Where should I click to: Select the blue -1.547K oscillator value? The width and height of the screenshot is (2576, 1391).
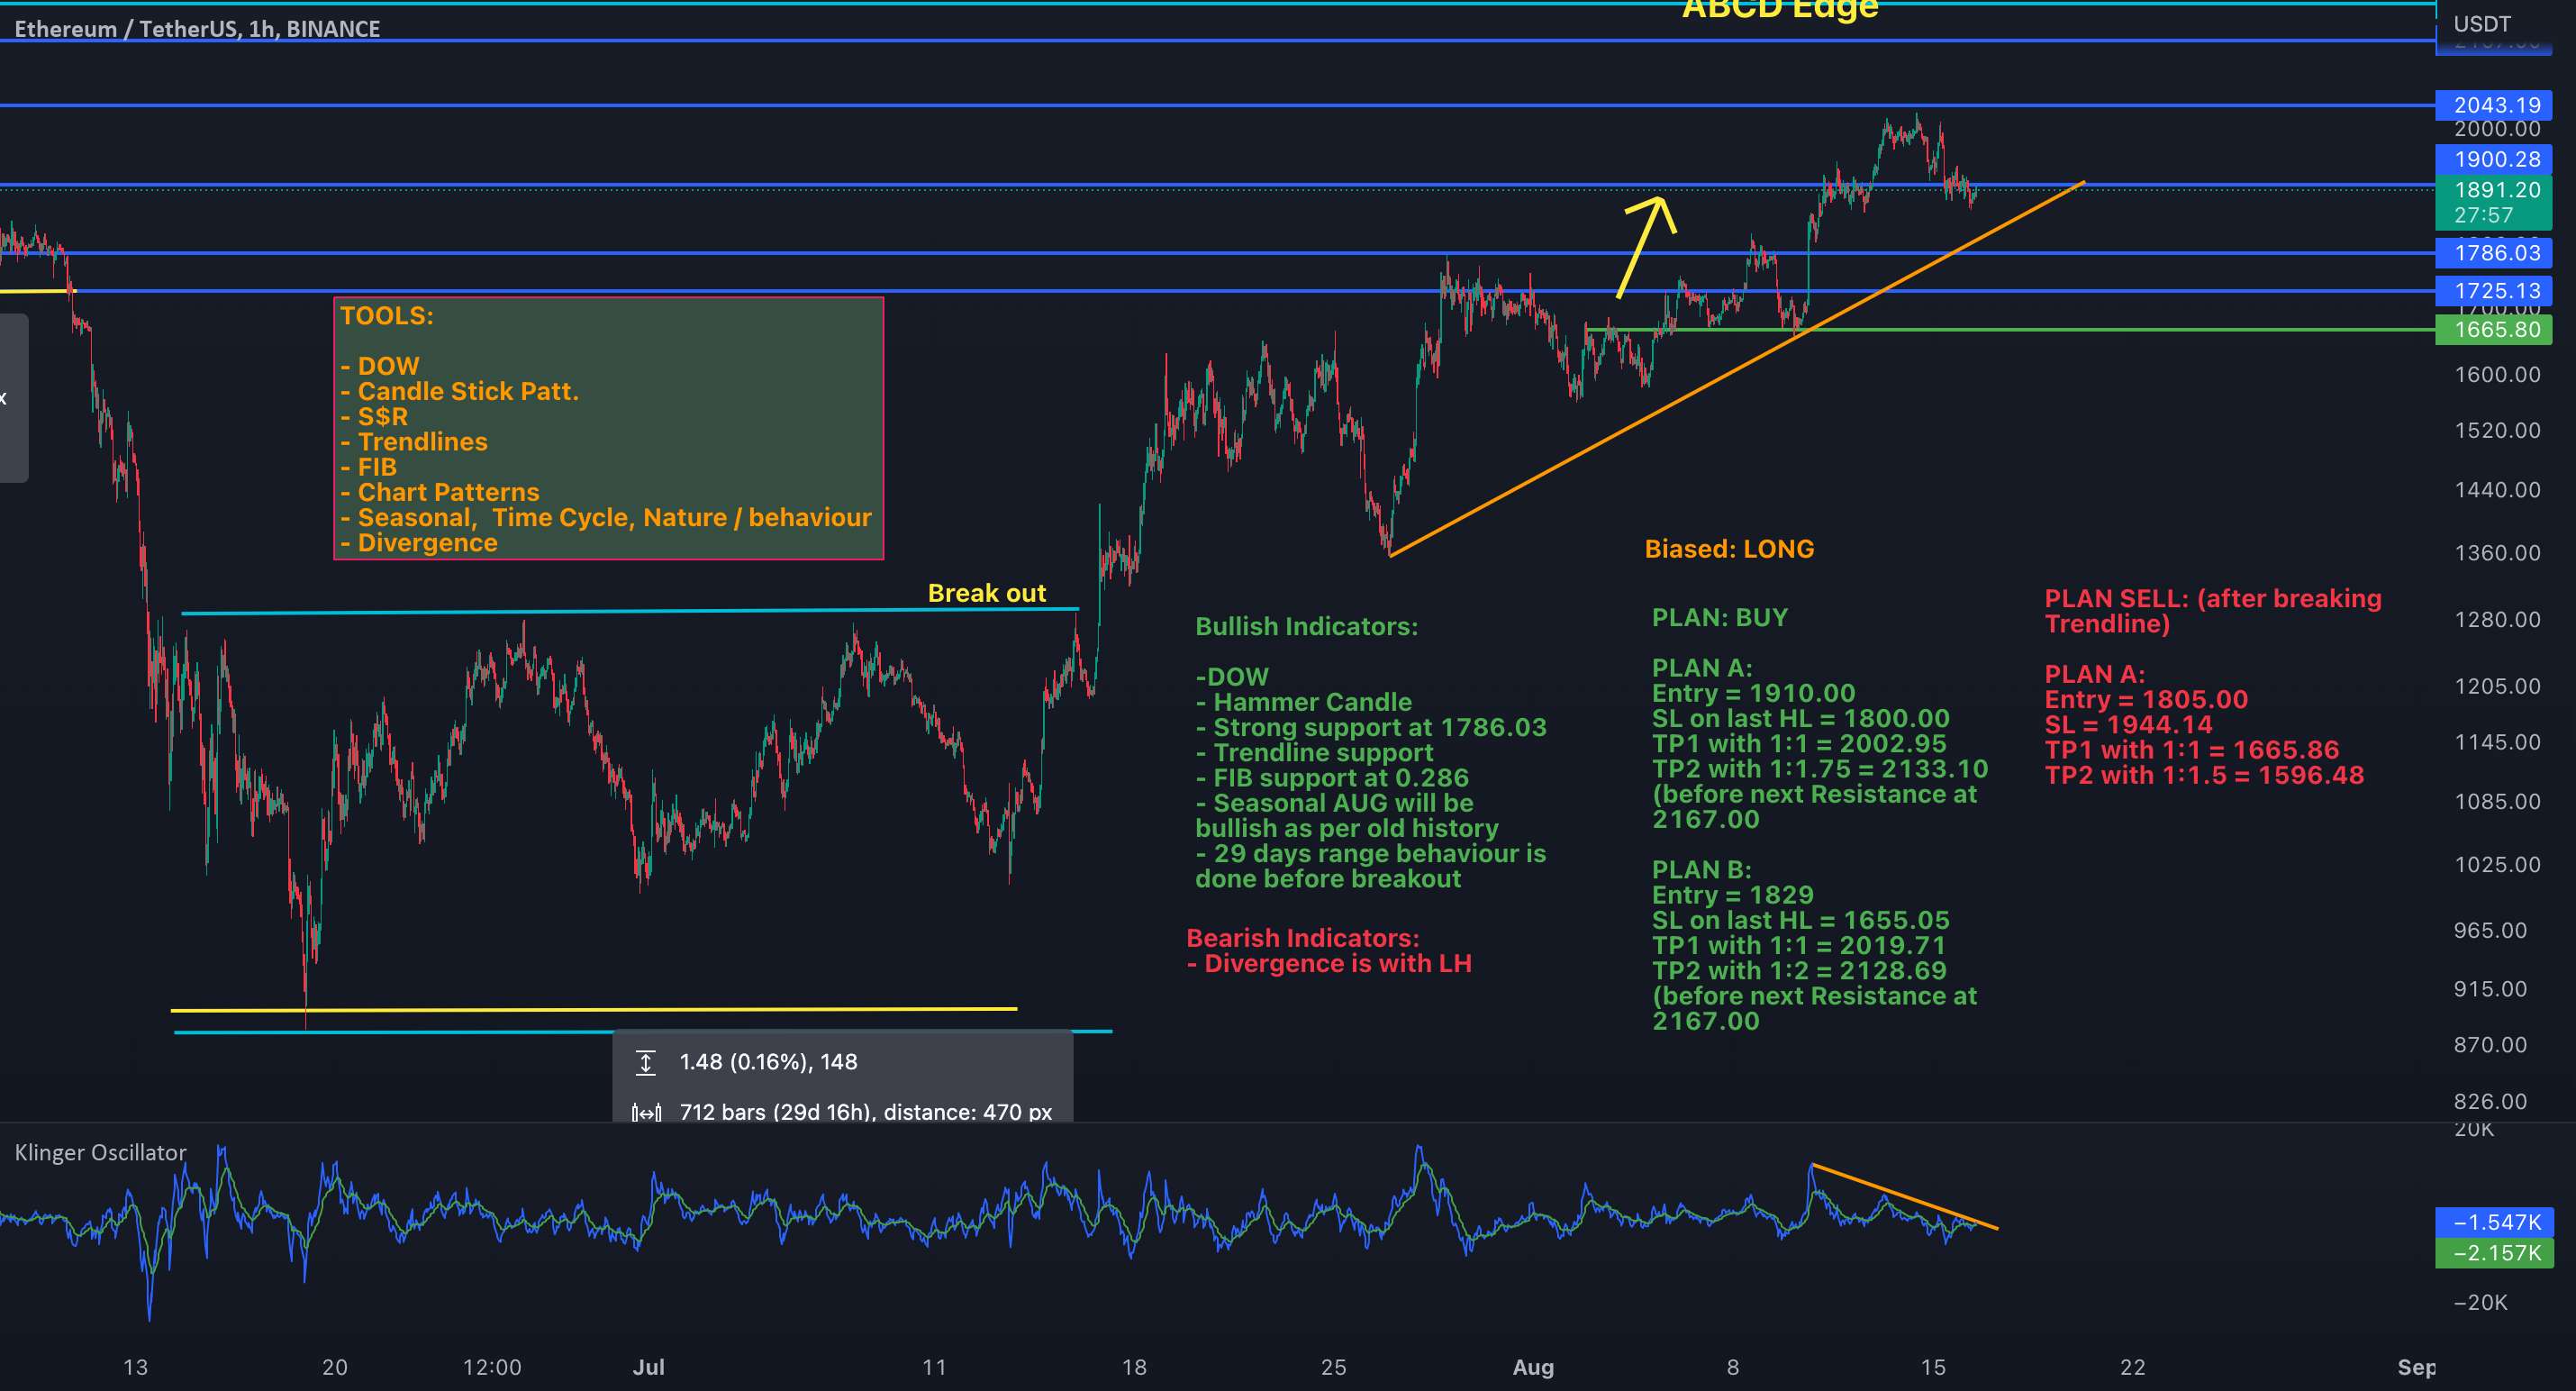click(2494, 1222)
